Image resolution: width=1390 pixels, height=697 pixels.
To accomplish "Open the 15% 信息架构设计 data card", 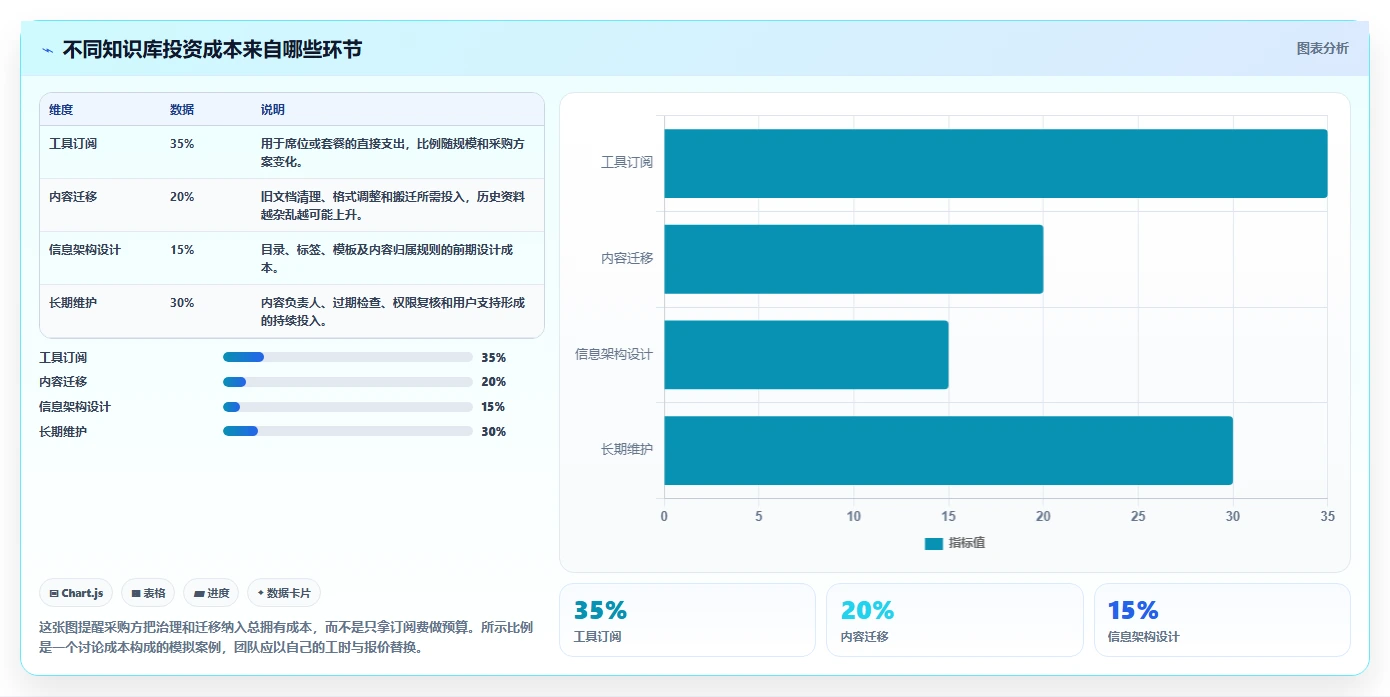I will click(1222, 620).
